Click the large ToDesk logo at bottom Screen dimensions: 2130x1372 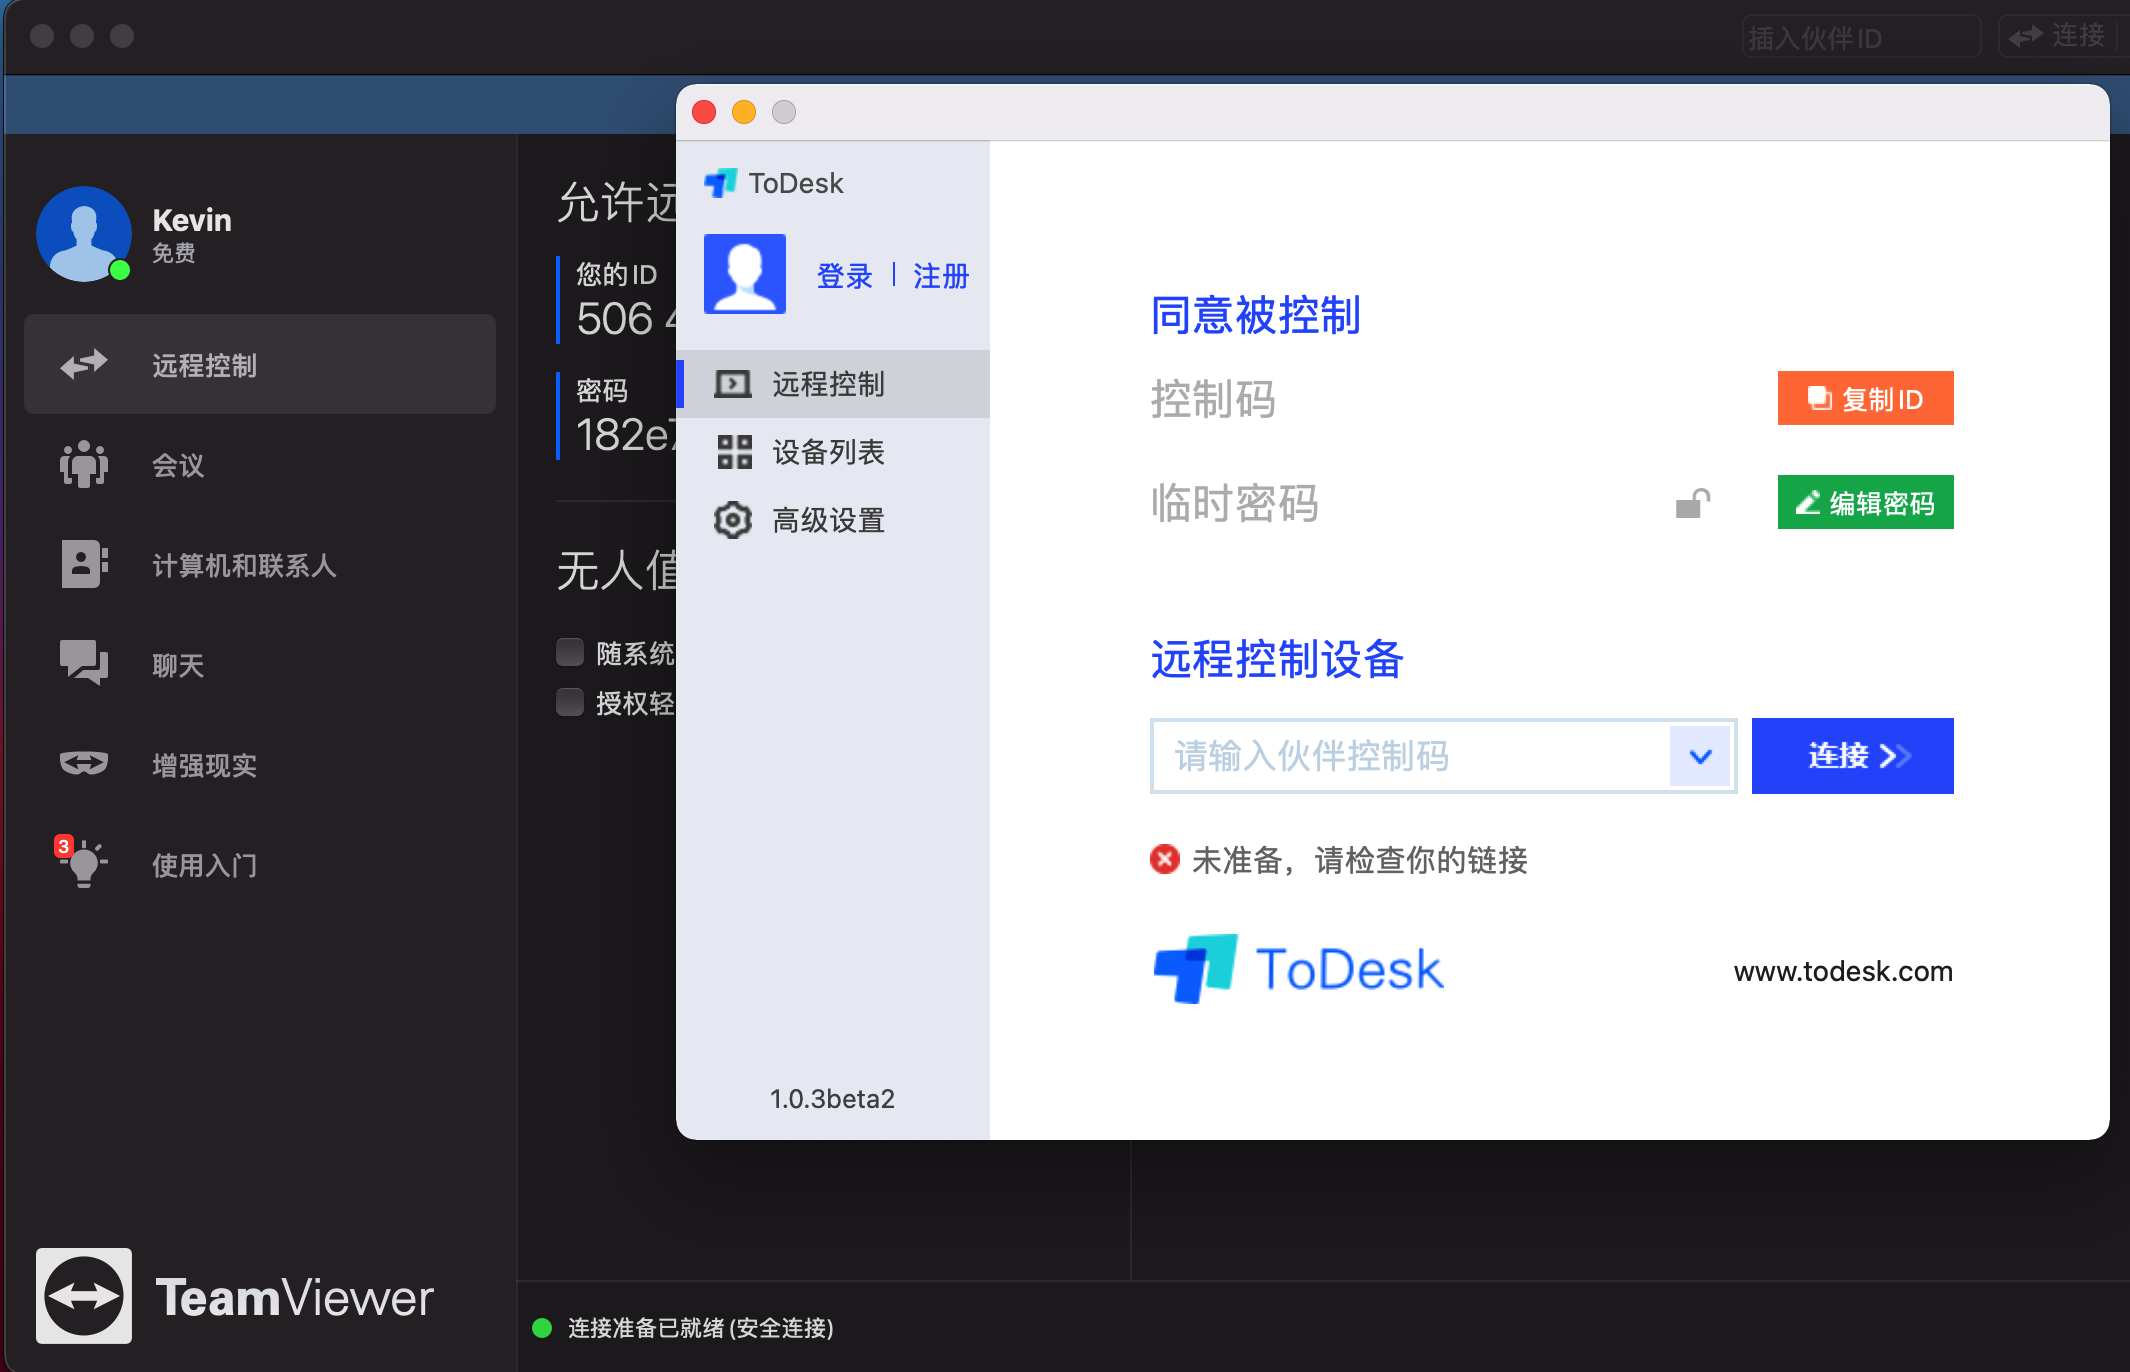[x=1298, y=969]
